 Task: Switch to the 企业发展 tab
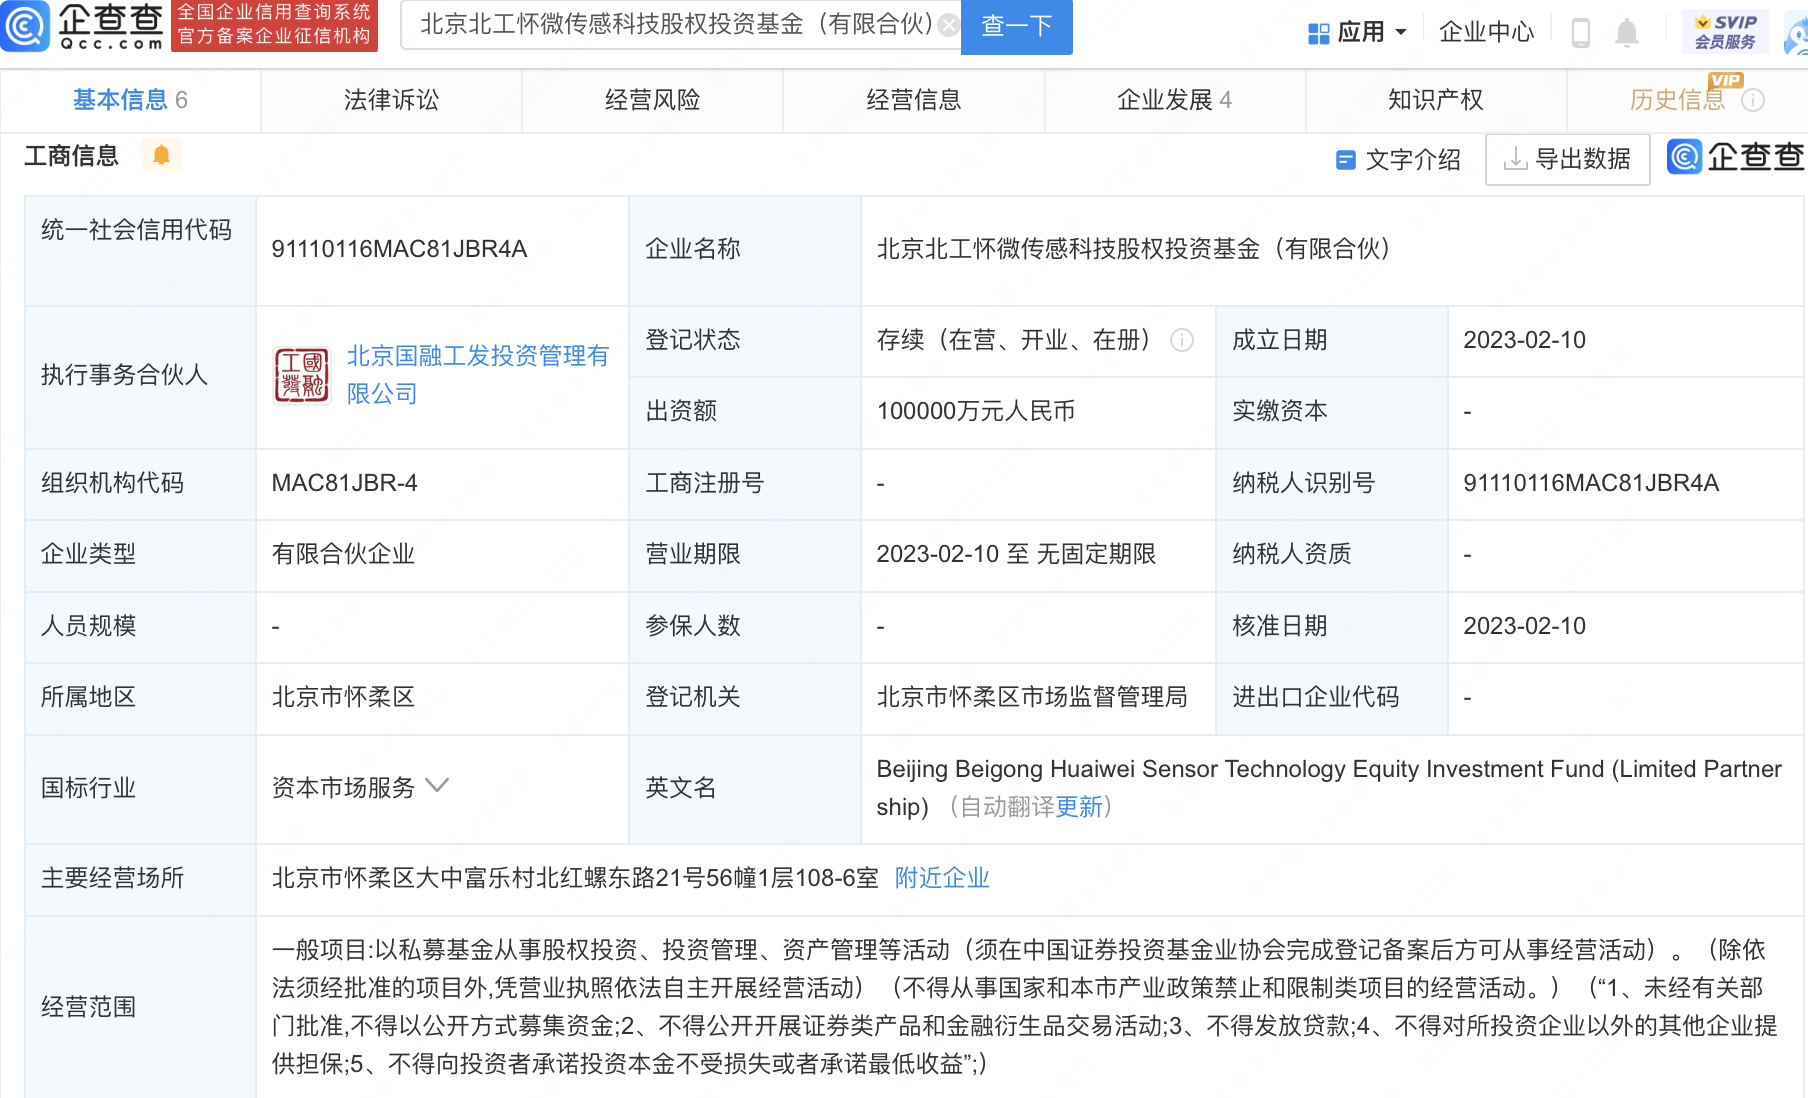1174,100
